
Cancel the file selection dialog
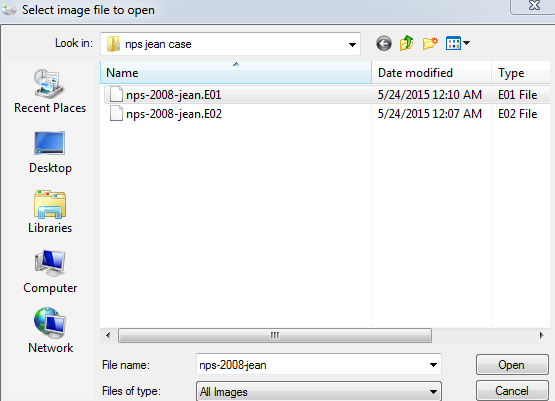click(x=512, y=391)
